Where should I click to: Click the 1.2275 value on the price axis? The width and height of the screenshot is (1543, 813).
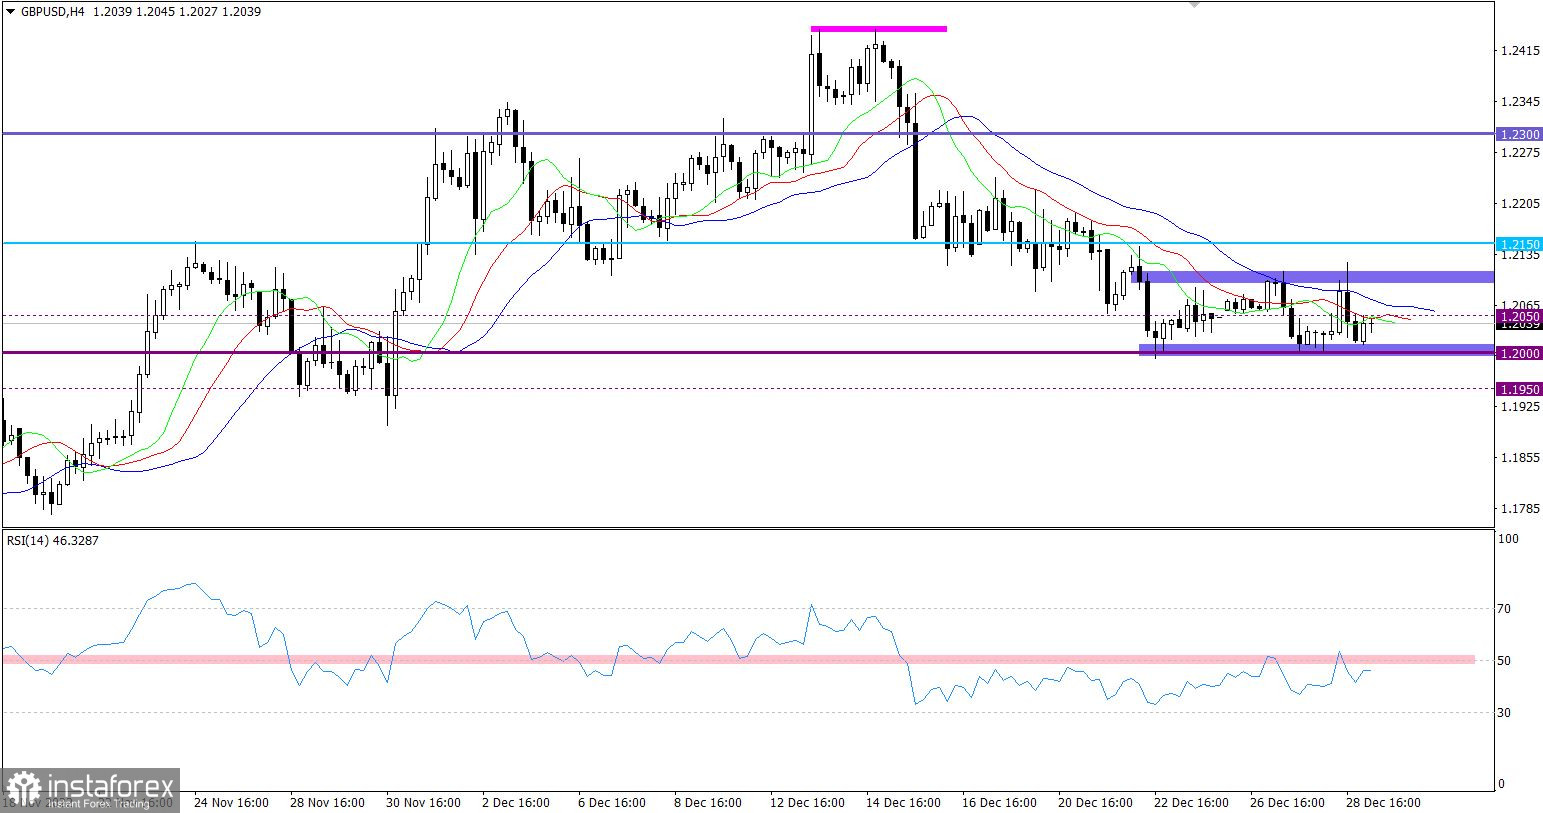click(x=1518, y=152)
